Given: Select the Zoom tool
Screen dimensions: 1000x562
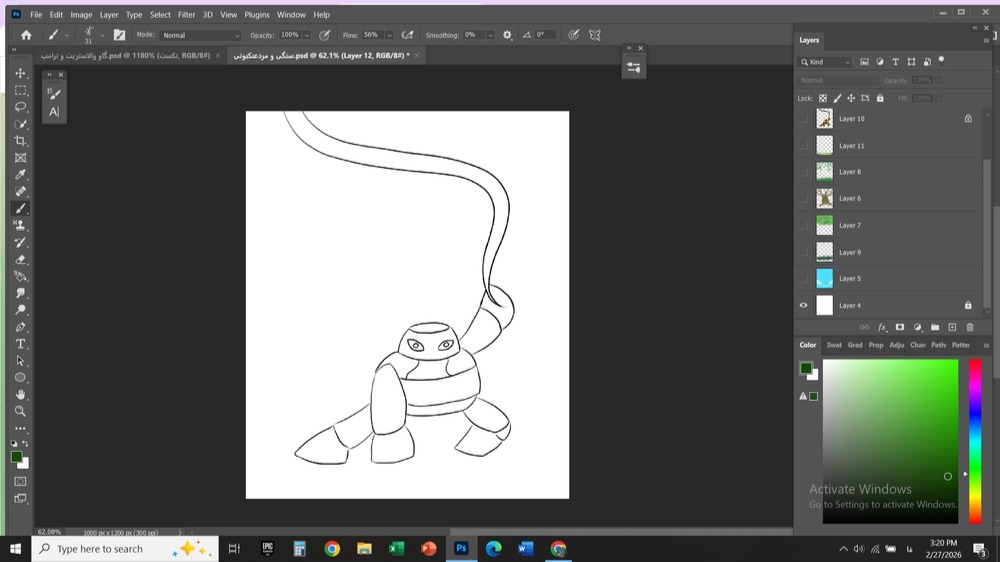Looking at the screenshot, I should coord(20,411).
